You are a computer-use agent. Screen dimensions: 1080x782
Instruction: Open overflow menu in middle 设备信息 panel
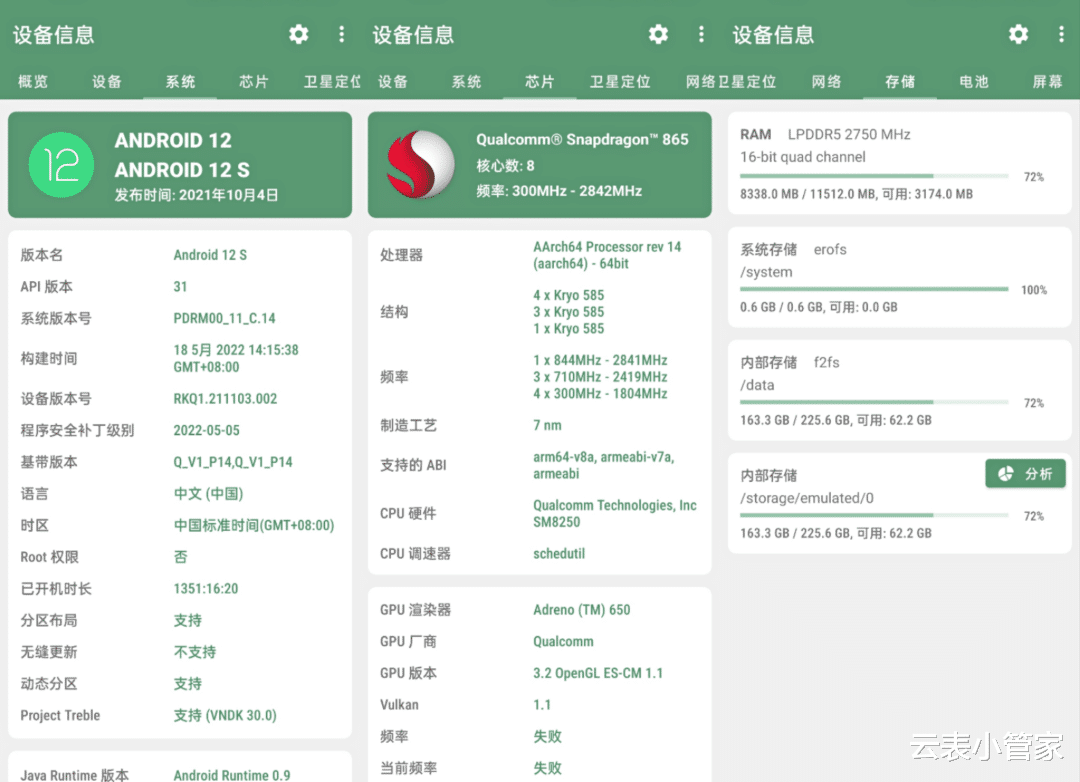[x=701, y=34]
